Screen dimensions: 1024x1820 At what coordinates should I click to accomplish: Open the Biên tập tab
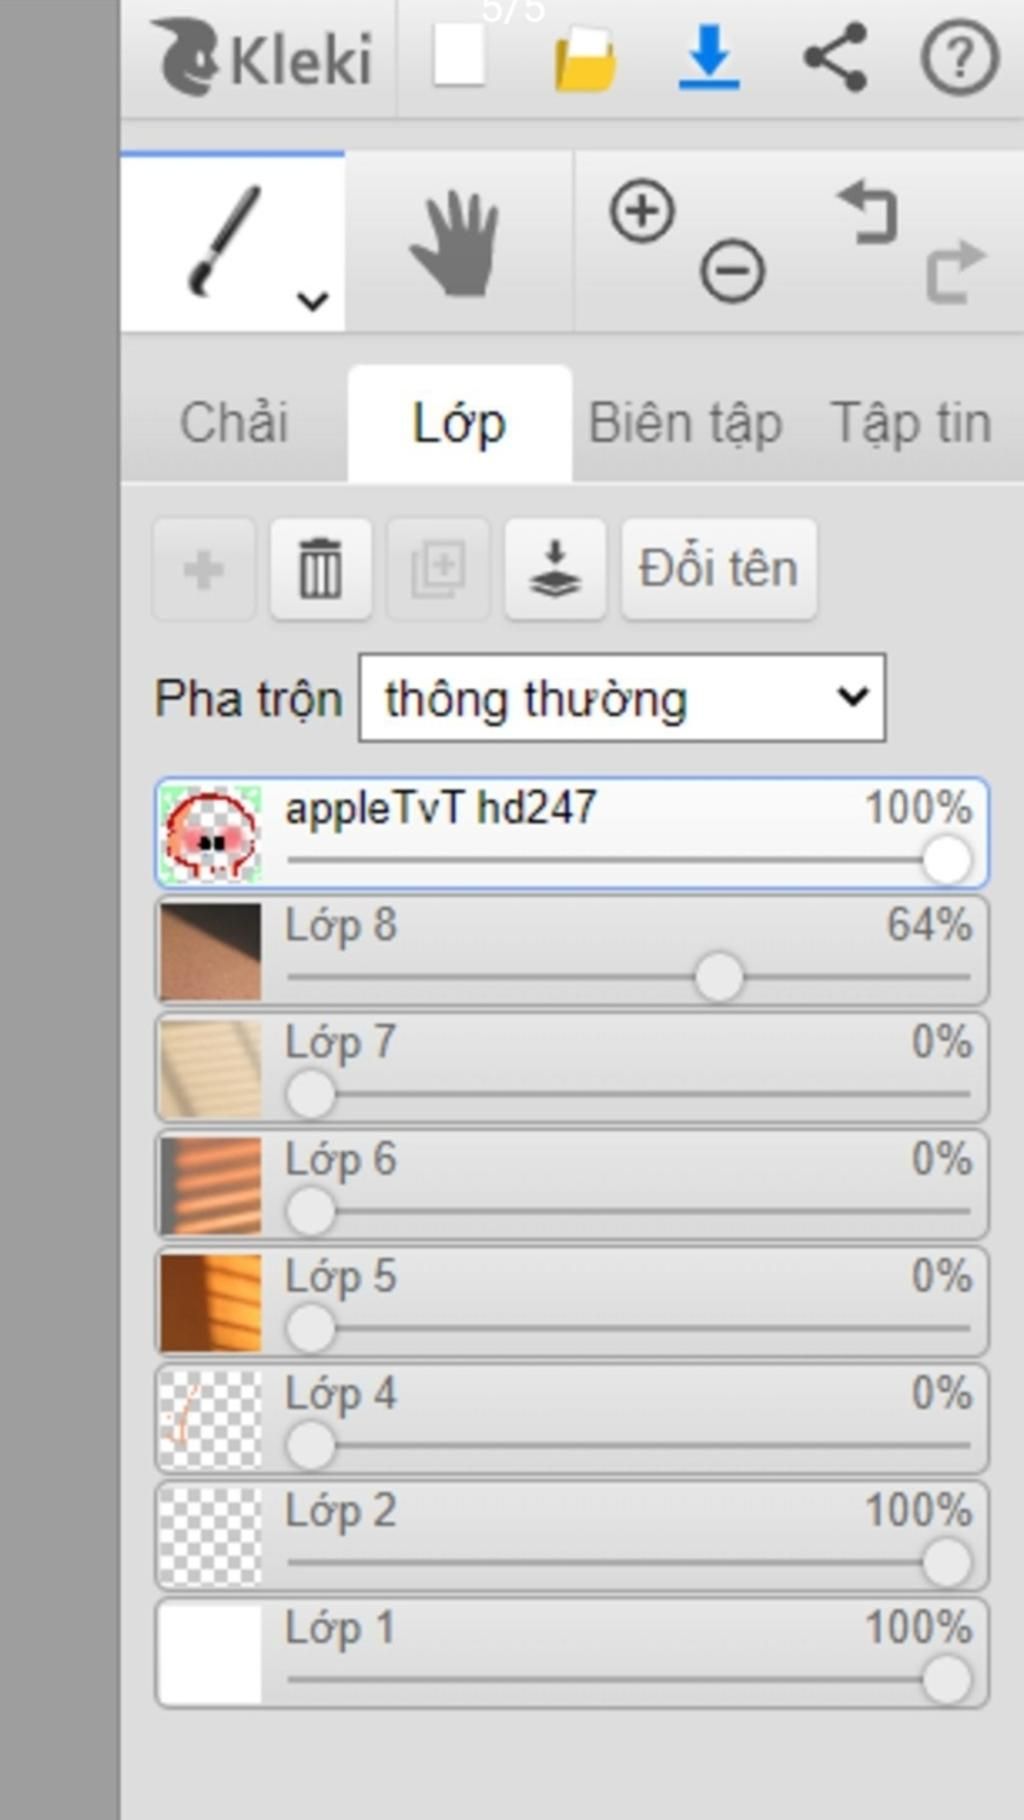click(685, 422)
